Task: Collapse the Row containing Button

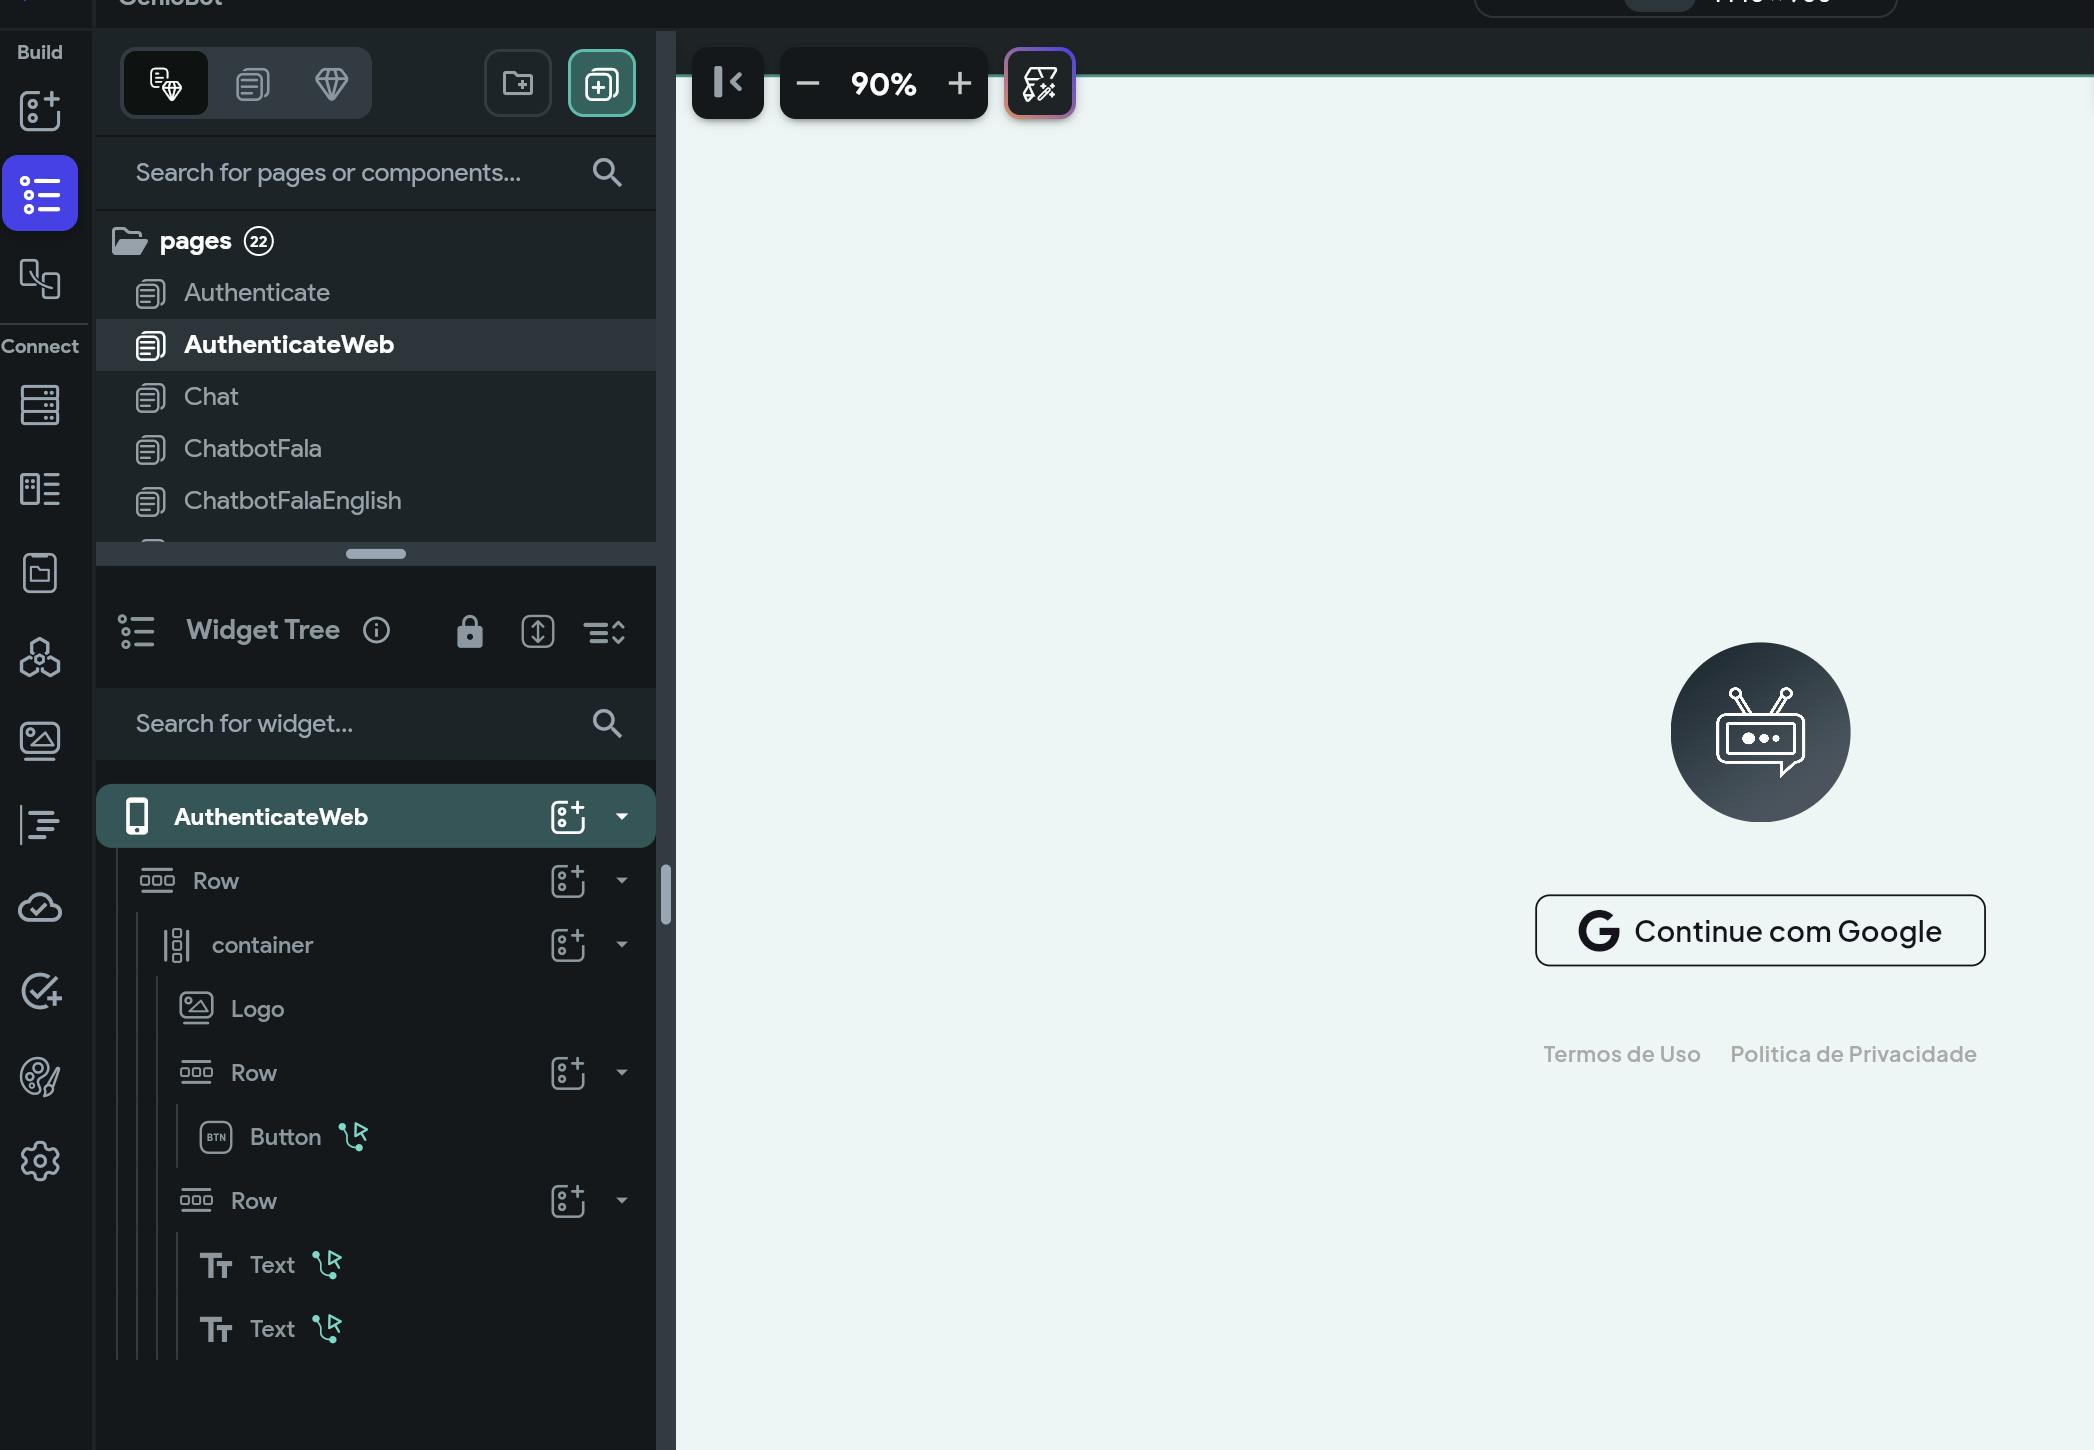Action: click(x=622, y=1073)
